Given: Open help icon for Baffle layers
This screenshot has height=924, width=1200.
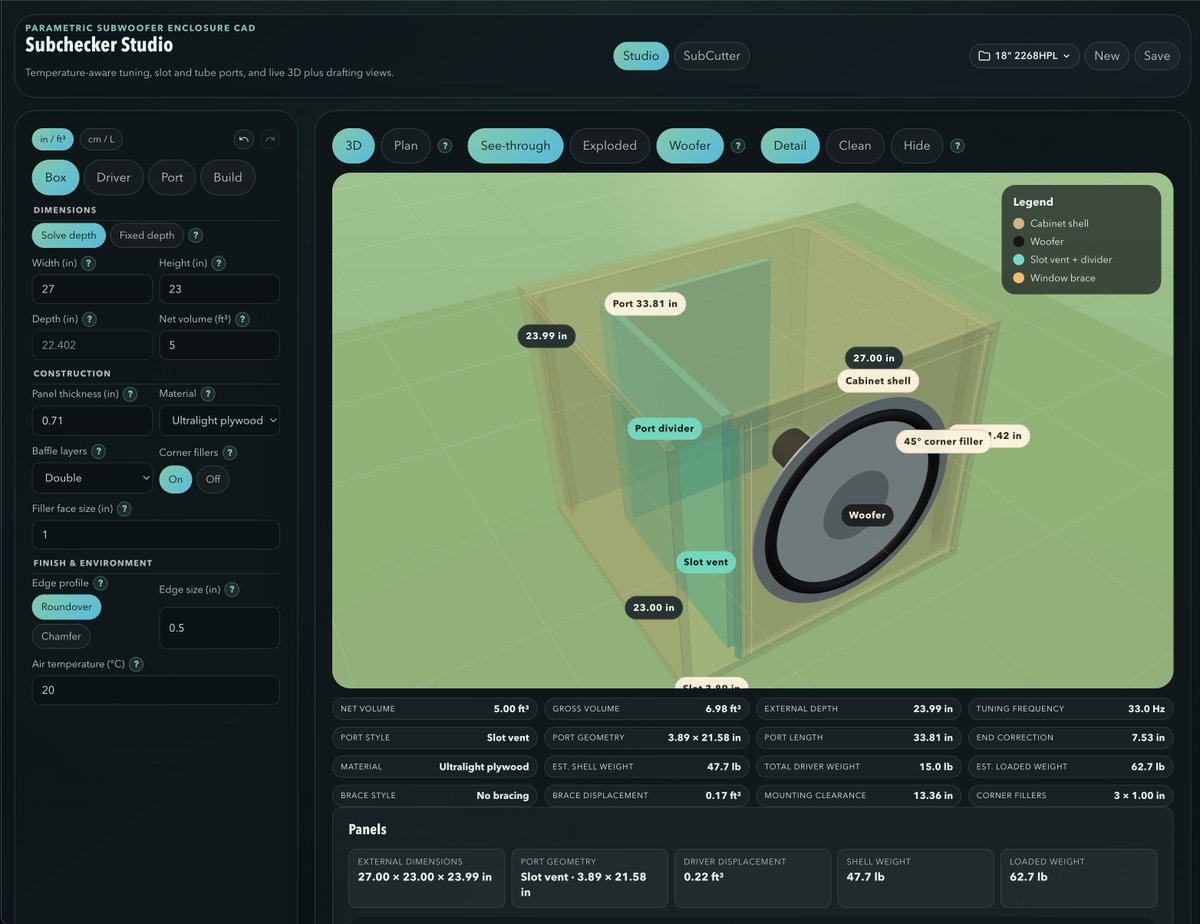Looking at the screenshot, I should pyautogui.click(x=99, y=452).
